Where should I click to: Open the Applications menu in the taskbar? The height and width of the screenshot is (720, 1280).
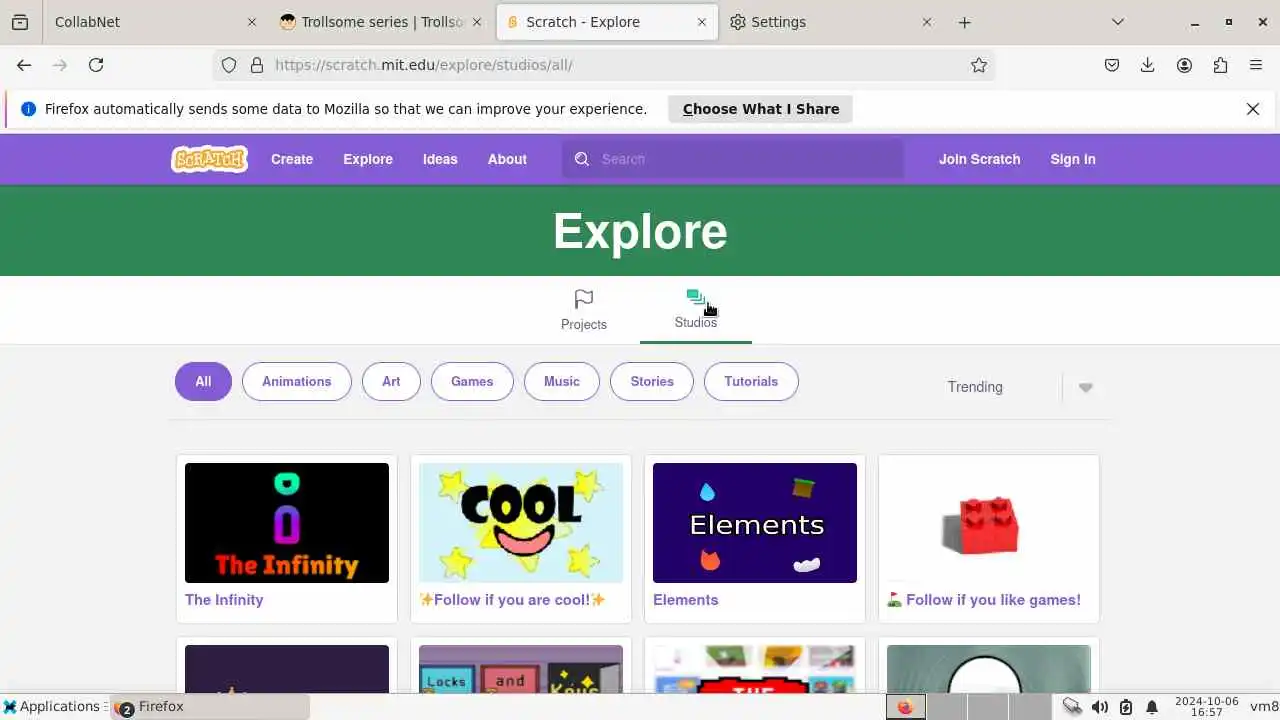point(54,707)
